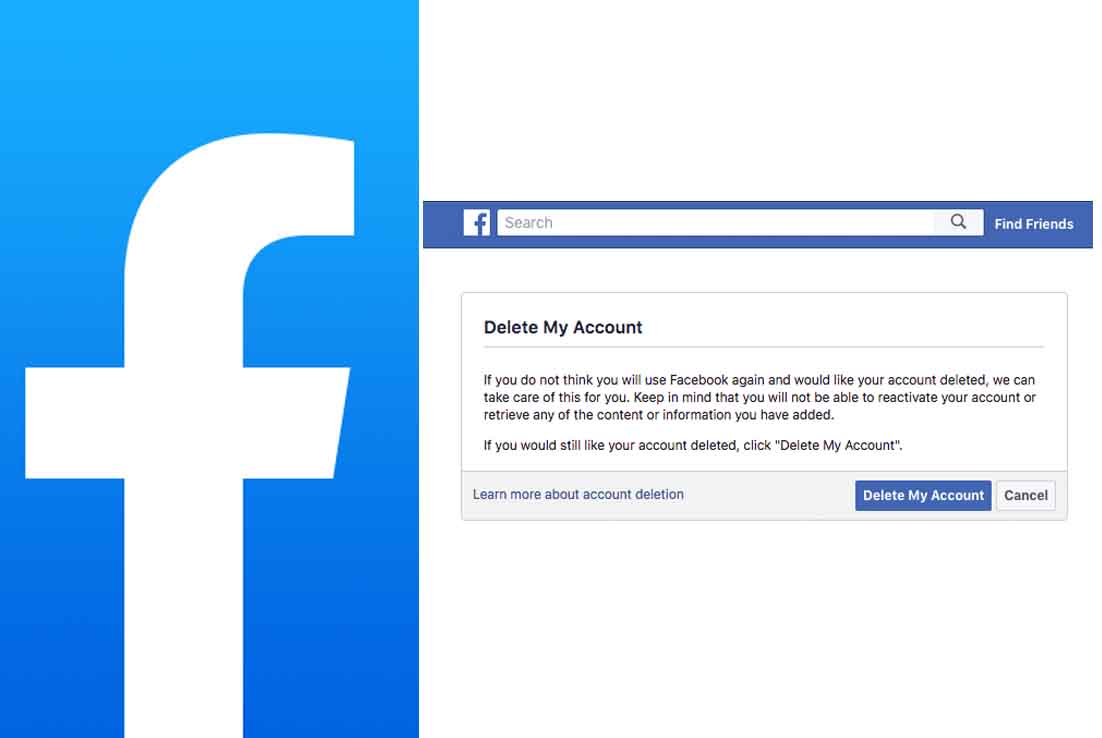Click empty blue area of the navigation bar
The width and height of the screenshot is (1102, 738).
click(443, 224)
